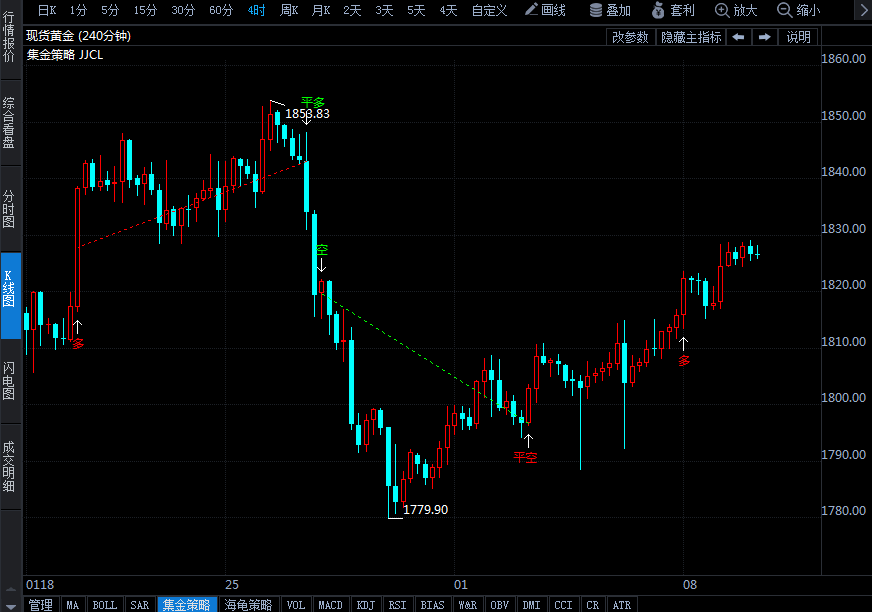Screen dimensions: 872x612
Task: Click the green 空 short signal marker
Action: (x=321, y=250)
